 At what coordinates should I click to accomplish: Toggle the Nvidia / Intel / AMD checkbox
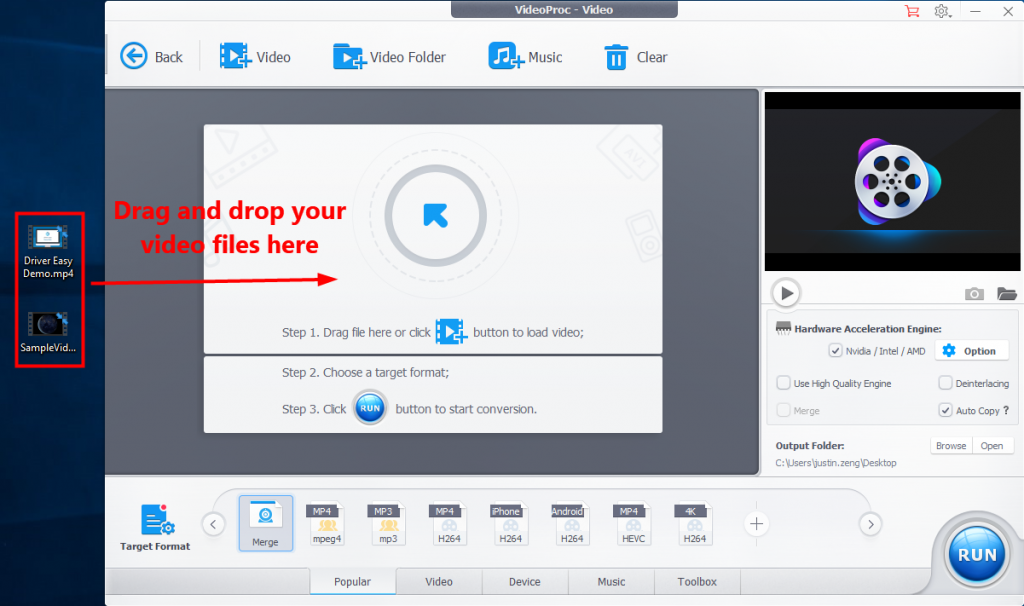click(835, 351)
